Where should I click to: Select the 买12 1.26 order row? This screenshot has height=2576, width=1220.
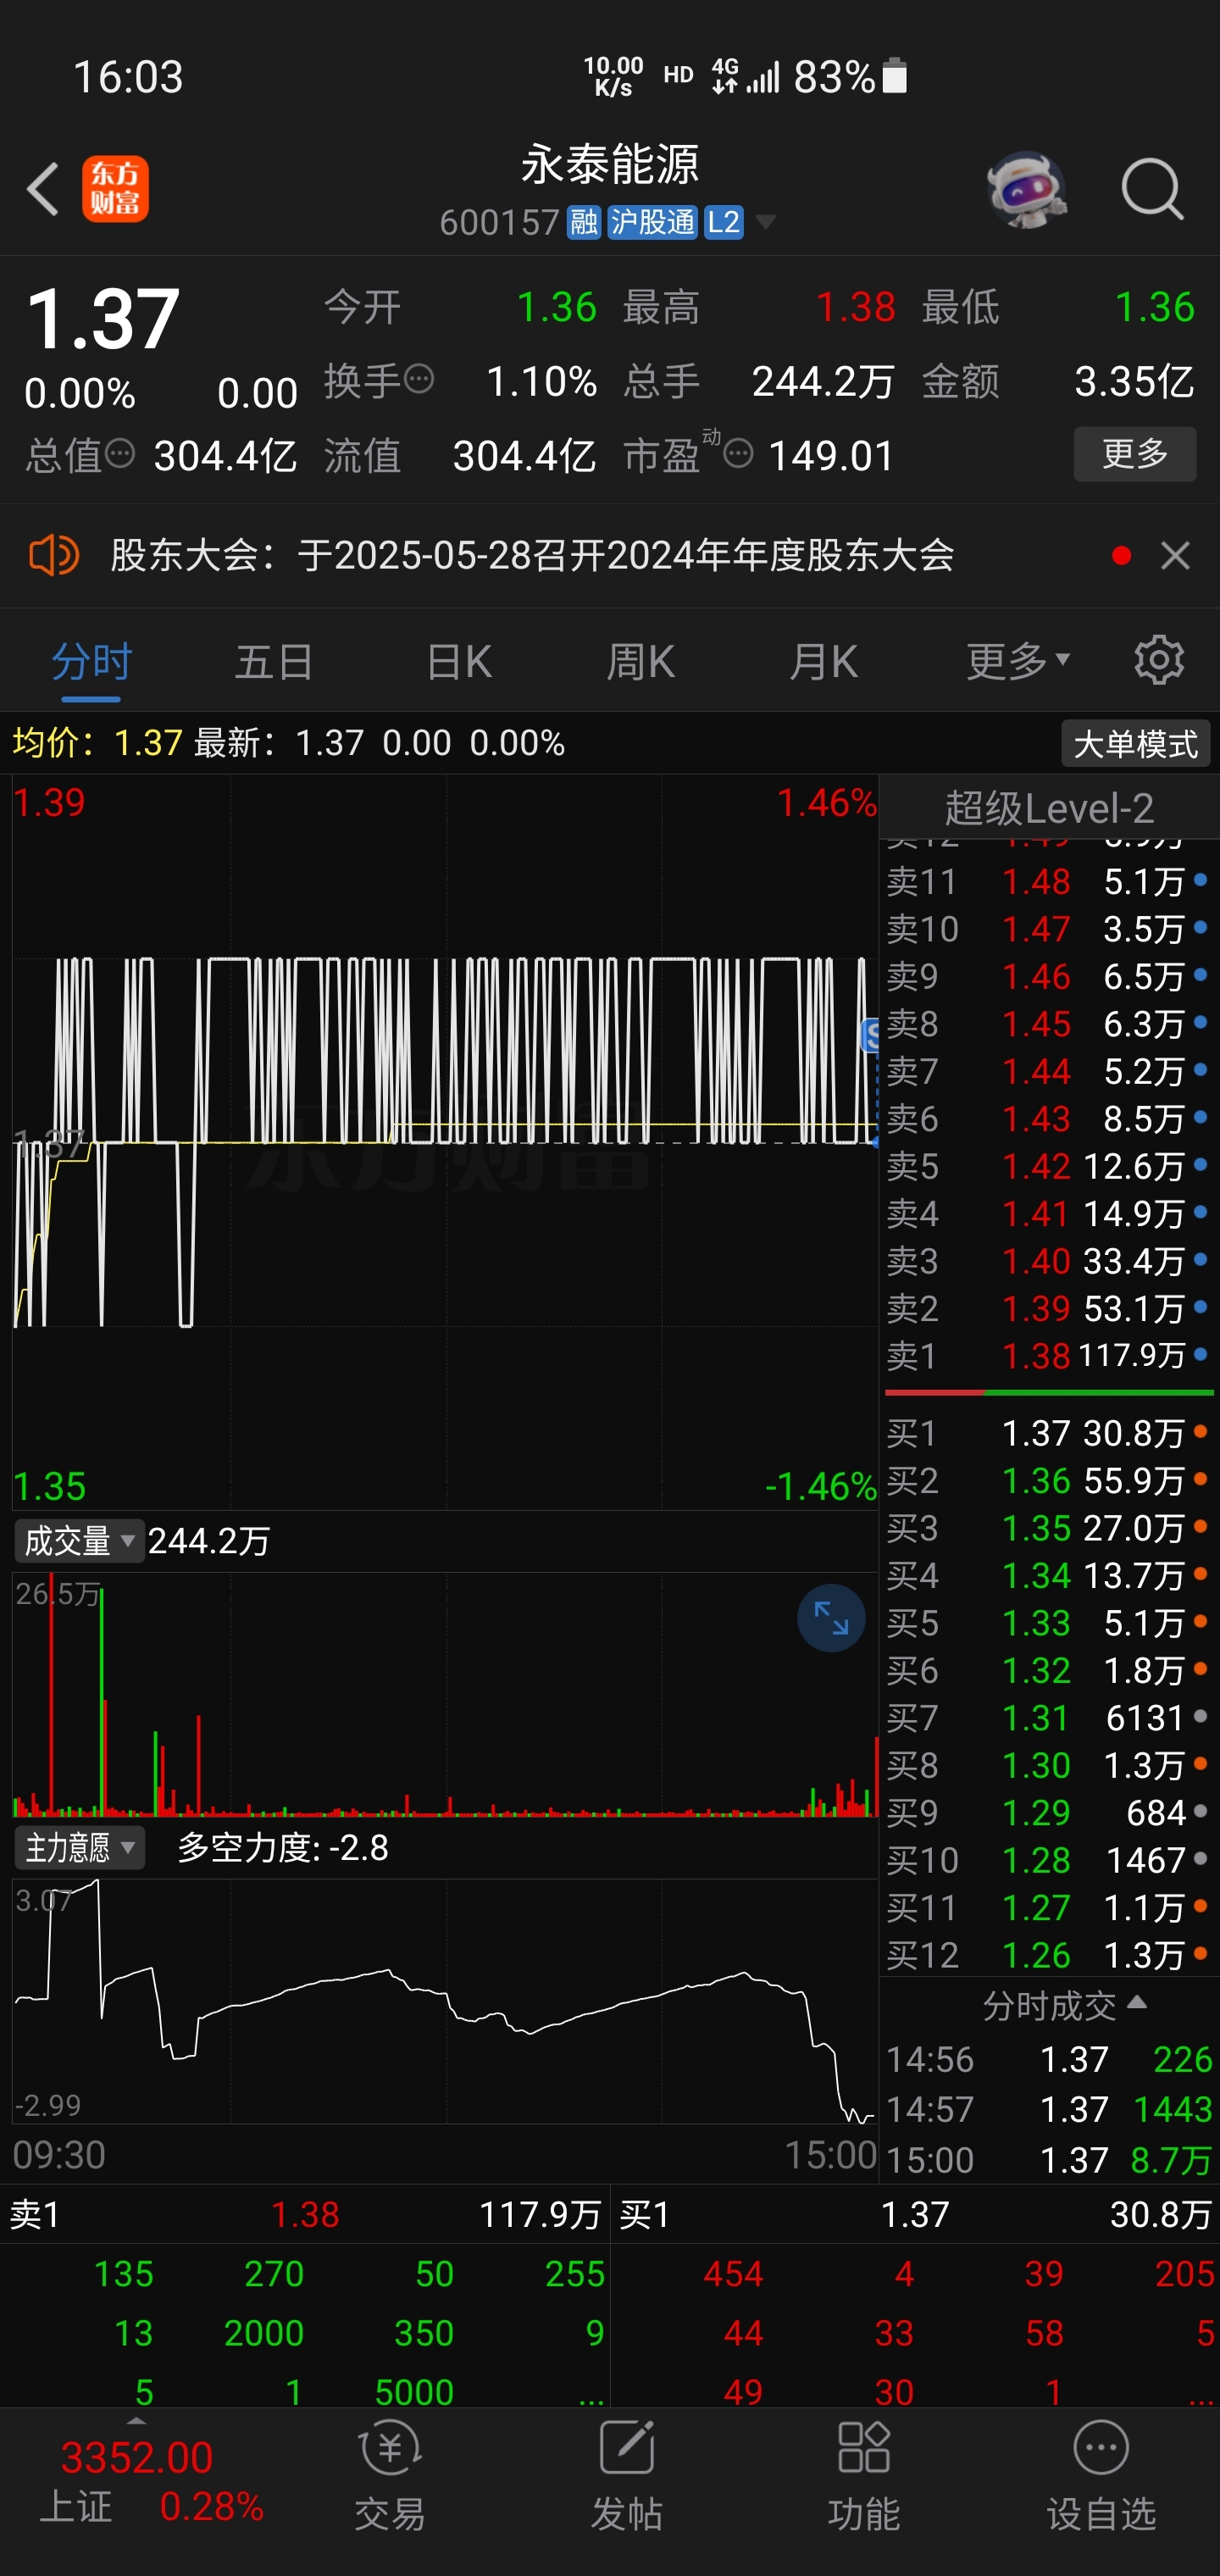[1049, 1955]
